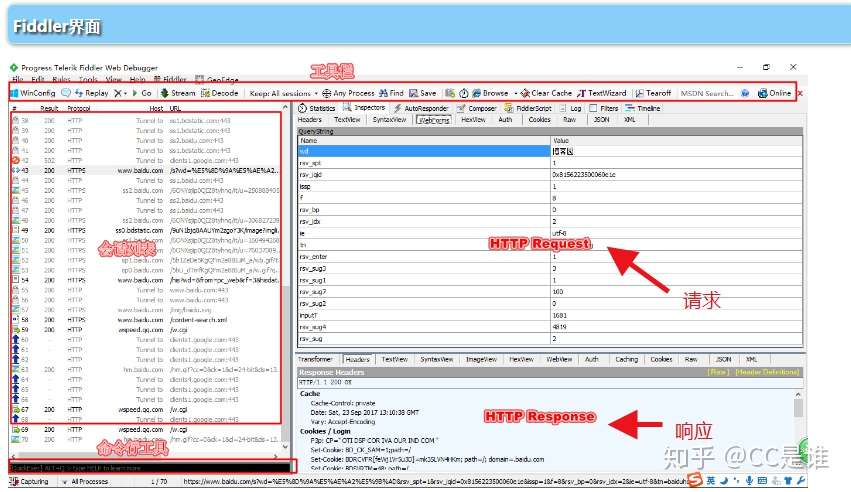Expand Keep: All sessions dropdown

coord(283,93)
